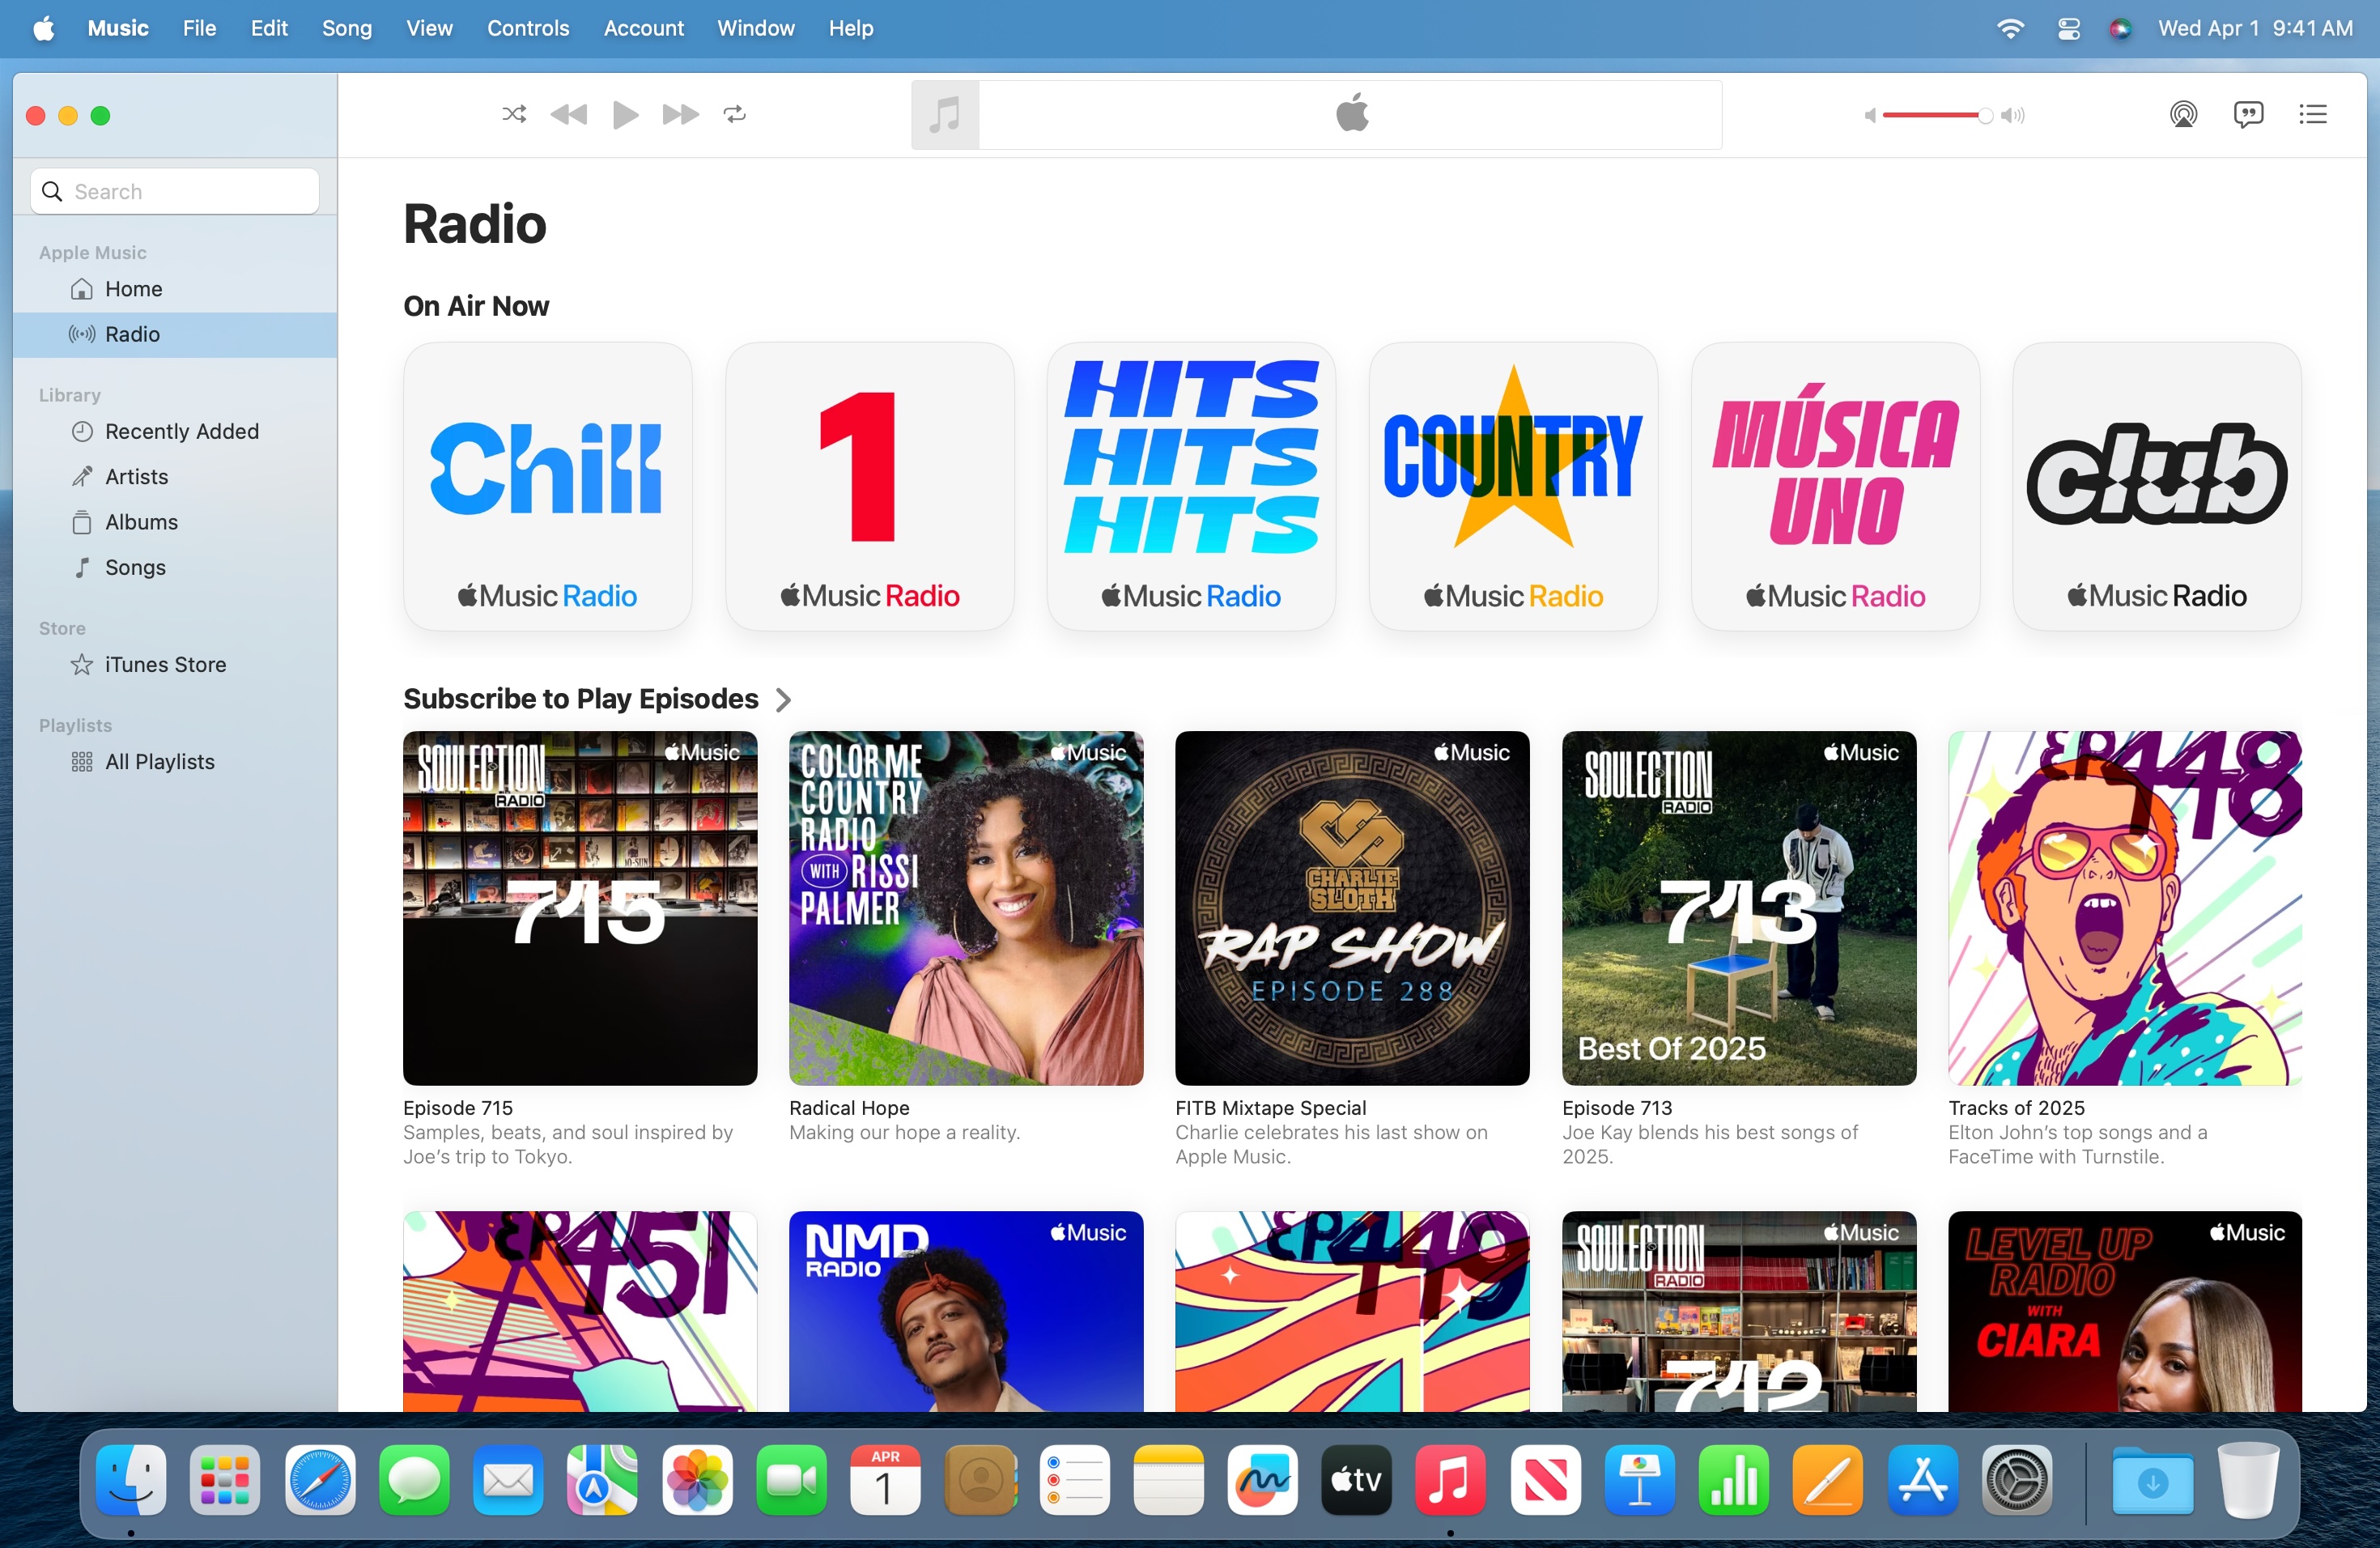Skip to the next track
2380x1548 pixels.
point(680,114)
